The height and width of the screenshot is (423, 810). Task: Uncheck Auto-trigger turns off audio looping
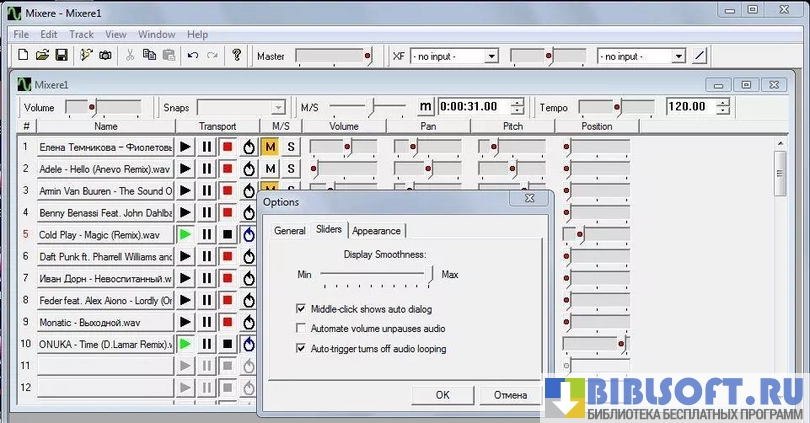[302, 348]
